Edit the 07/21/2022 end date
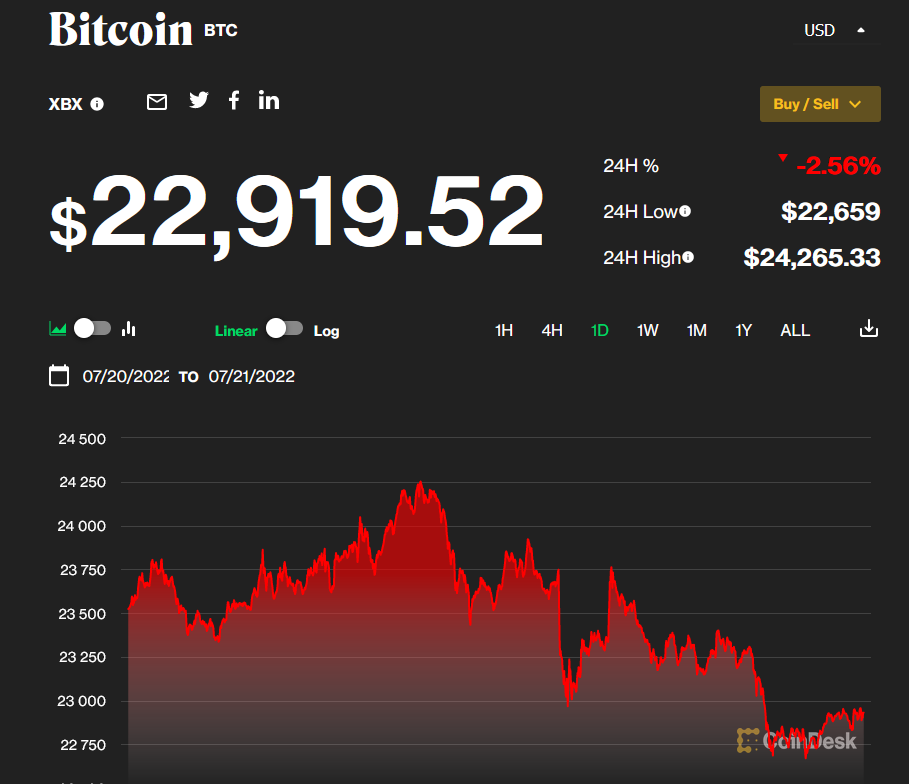The height and width of the screenshot is (784, 909). coord(252,377)
